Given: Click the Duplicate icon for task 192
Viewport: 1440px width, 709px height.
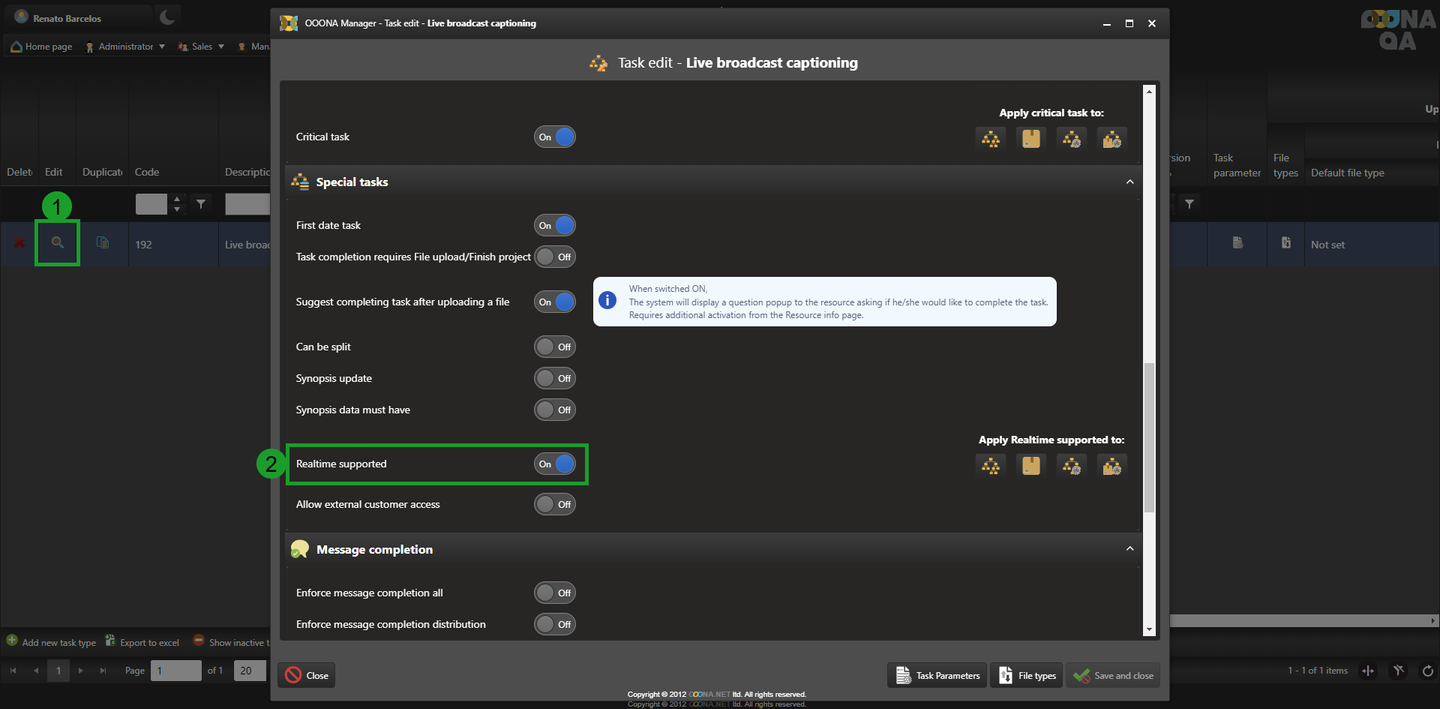Looking at the screenshot, I should tap(102, 243).
